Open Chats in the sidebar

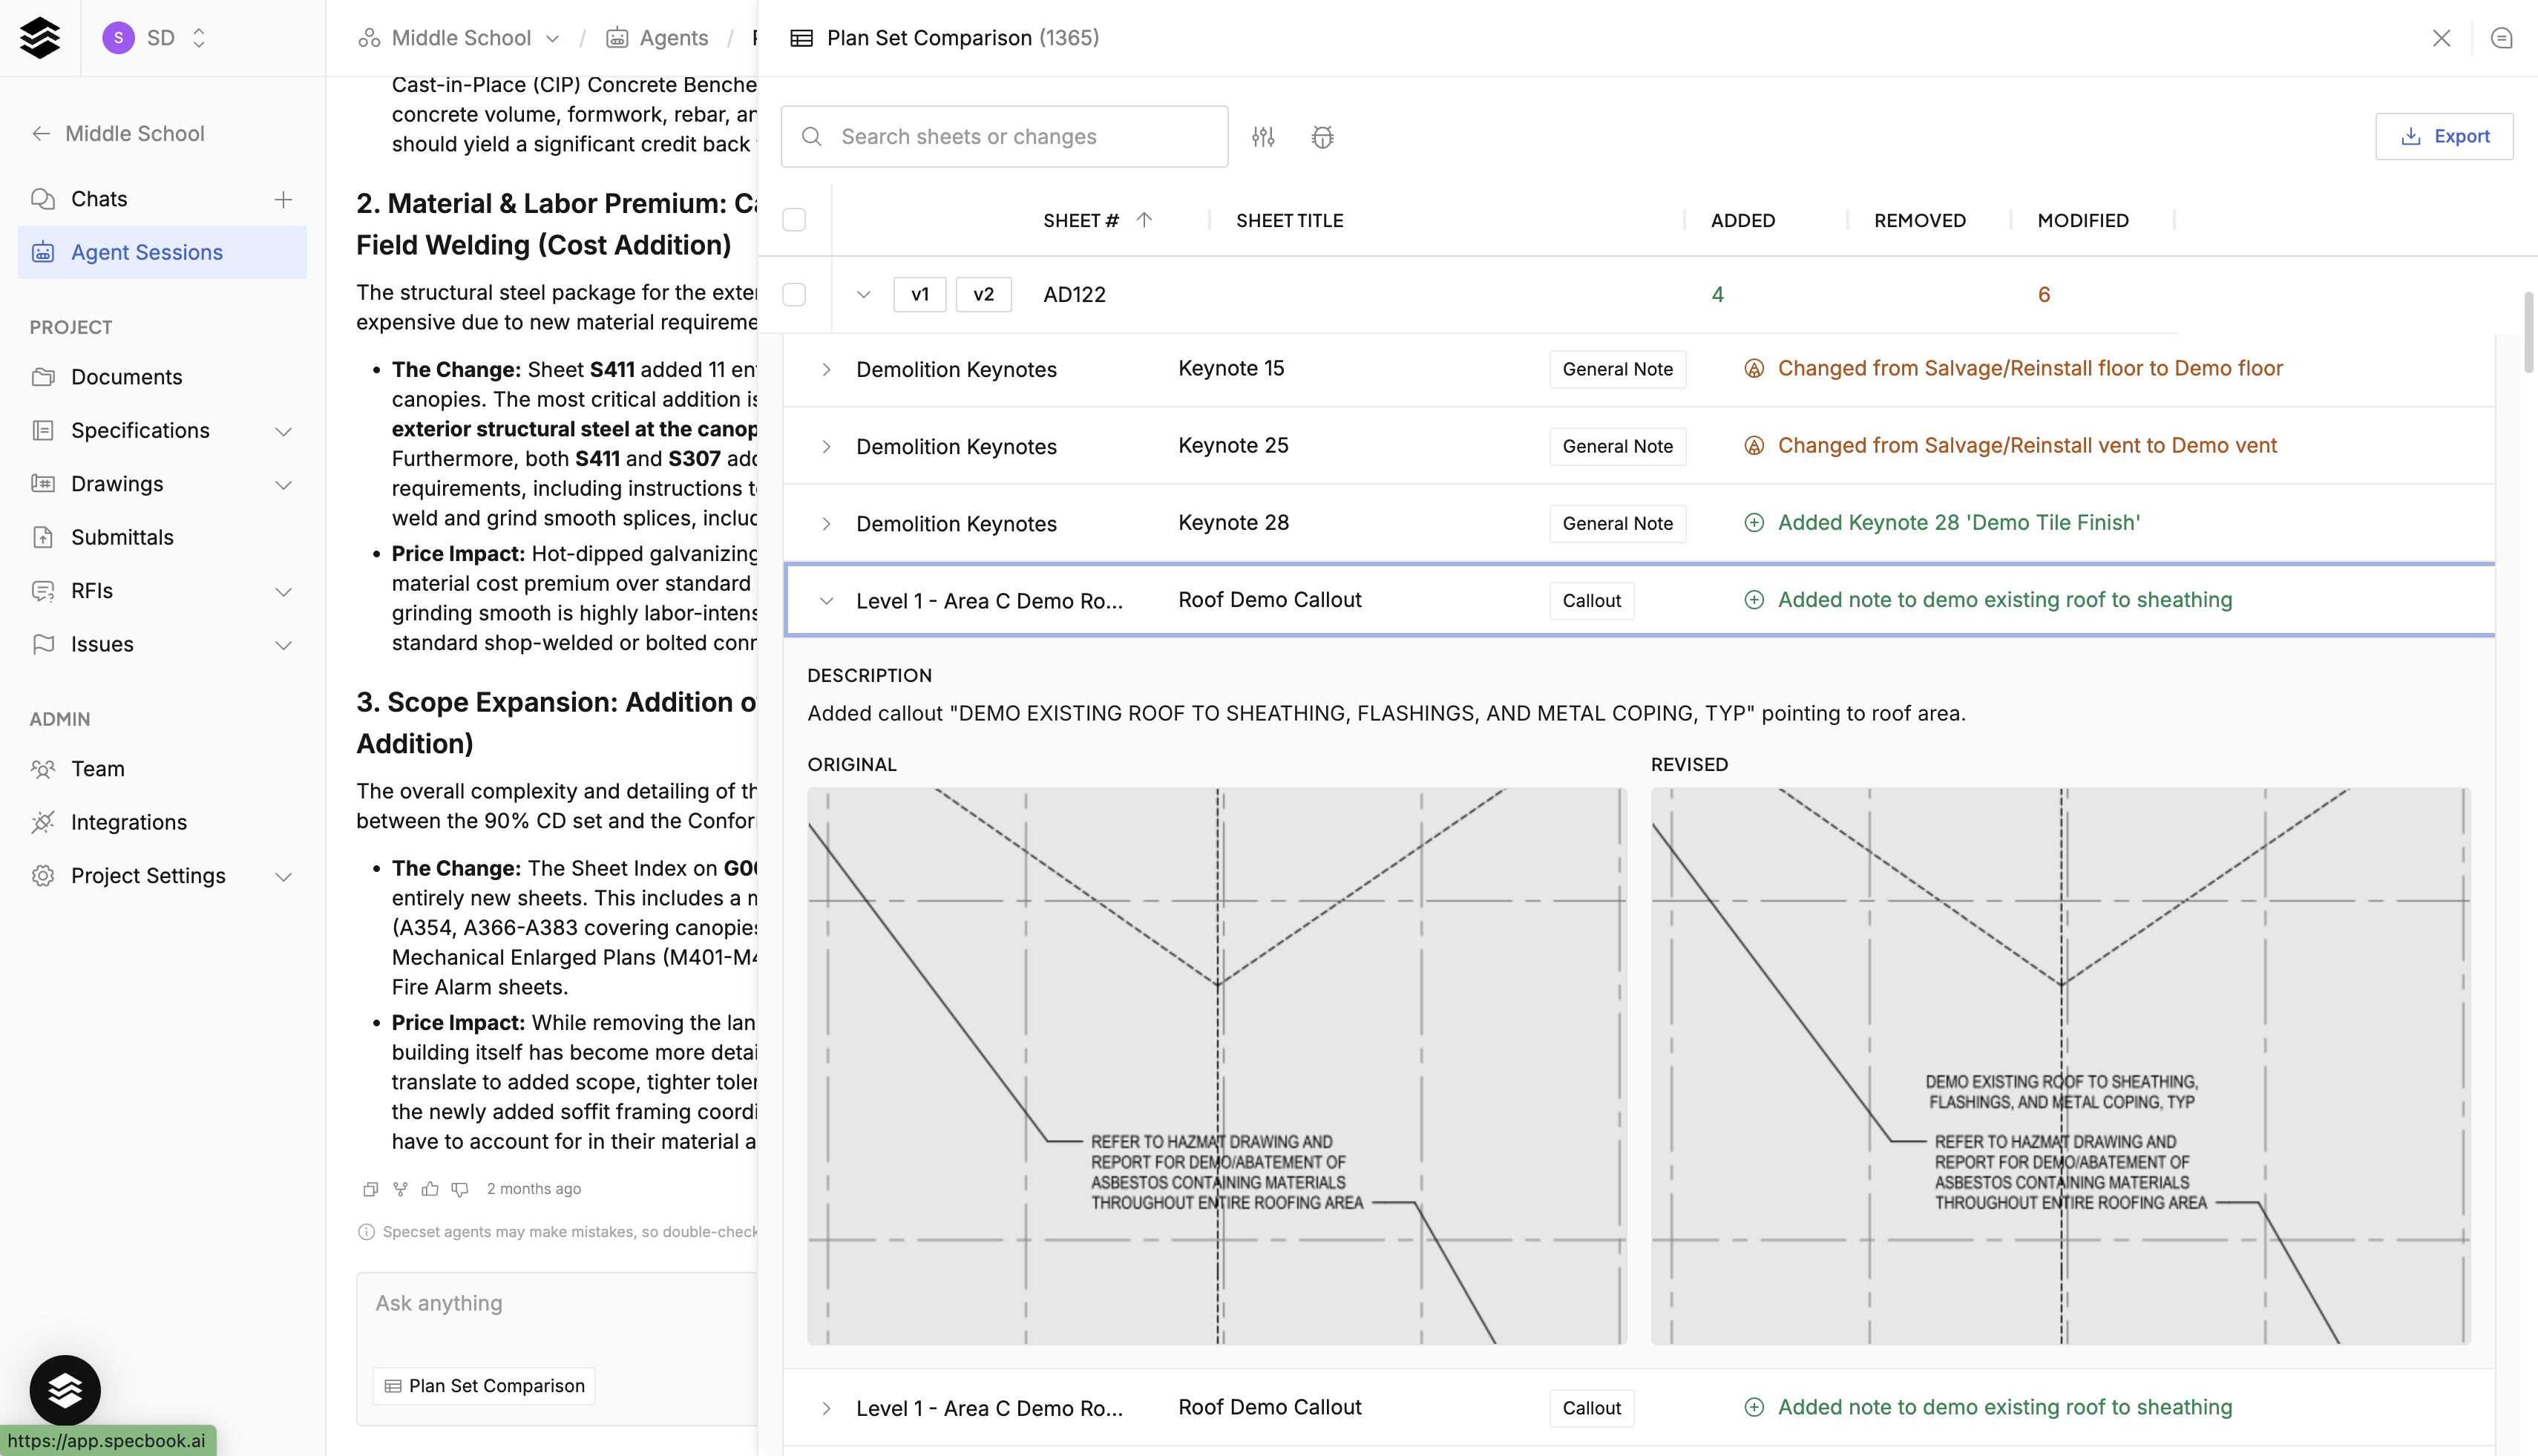tap(99, 199)
